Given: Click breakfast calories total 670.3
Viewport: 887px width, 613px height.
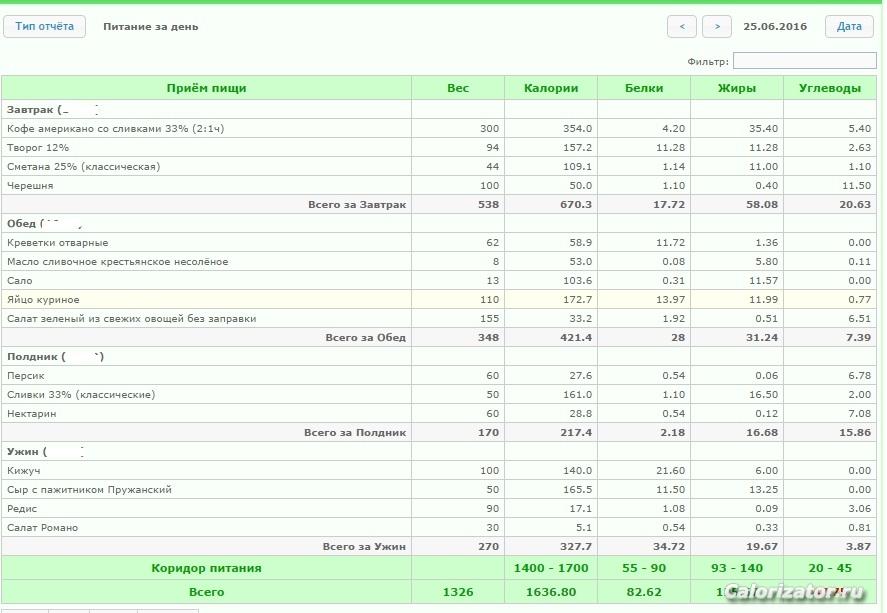Looking at the screenshot, I should [576, 205].
